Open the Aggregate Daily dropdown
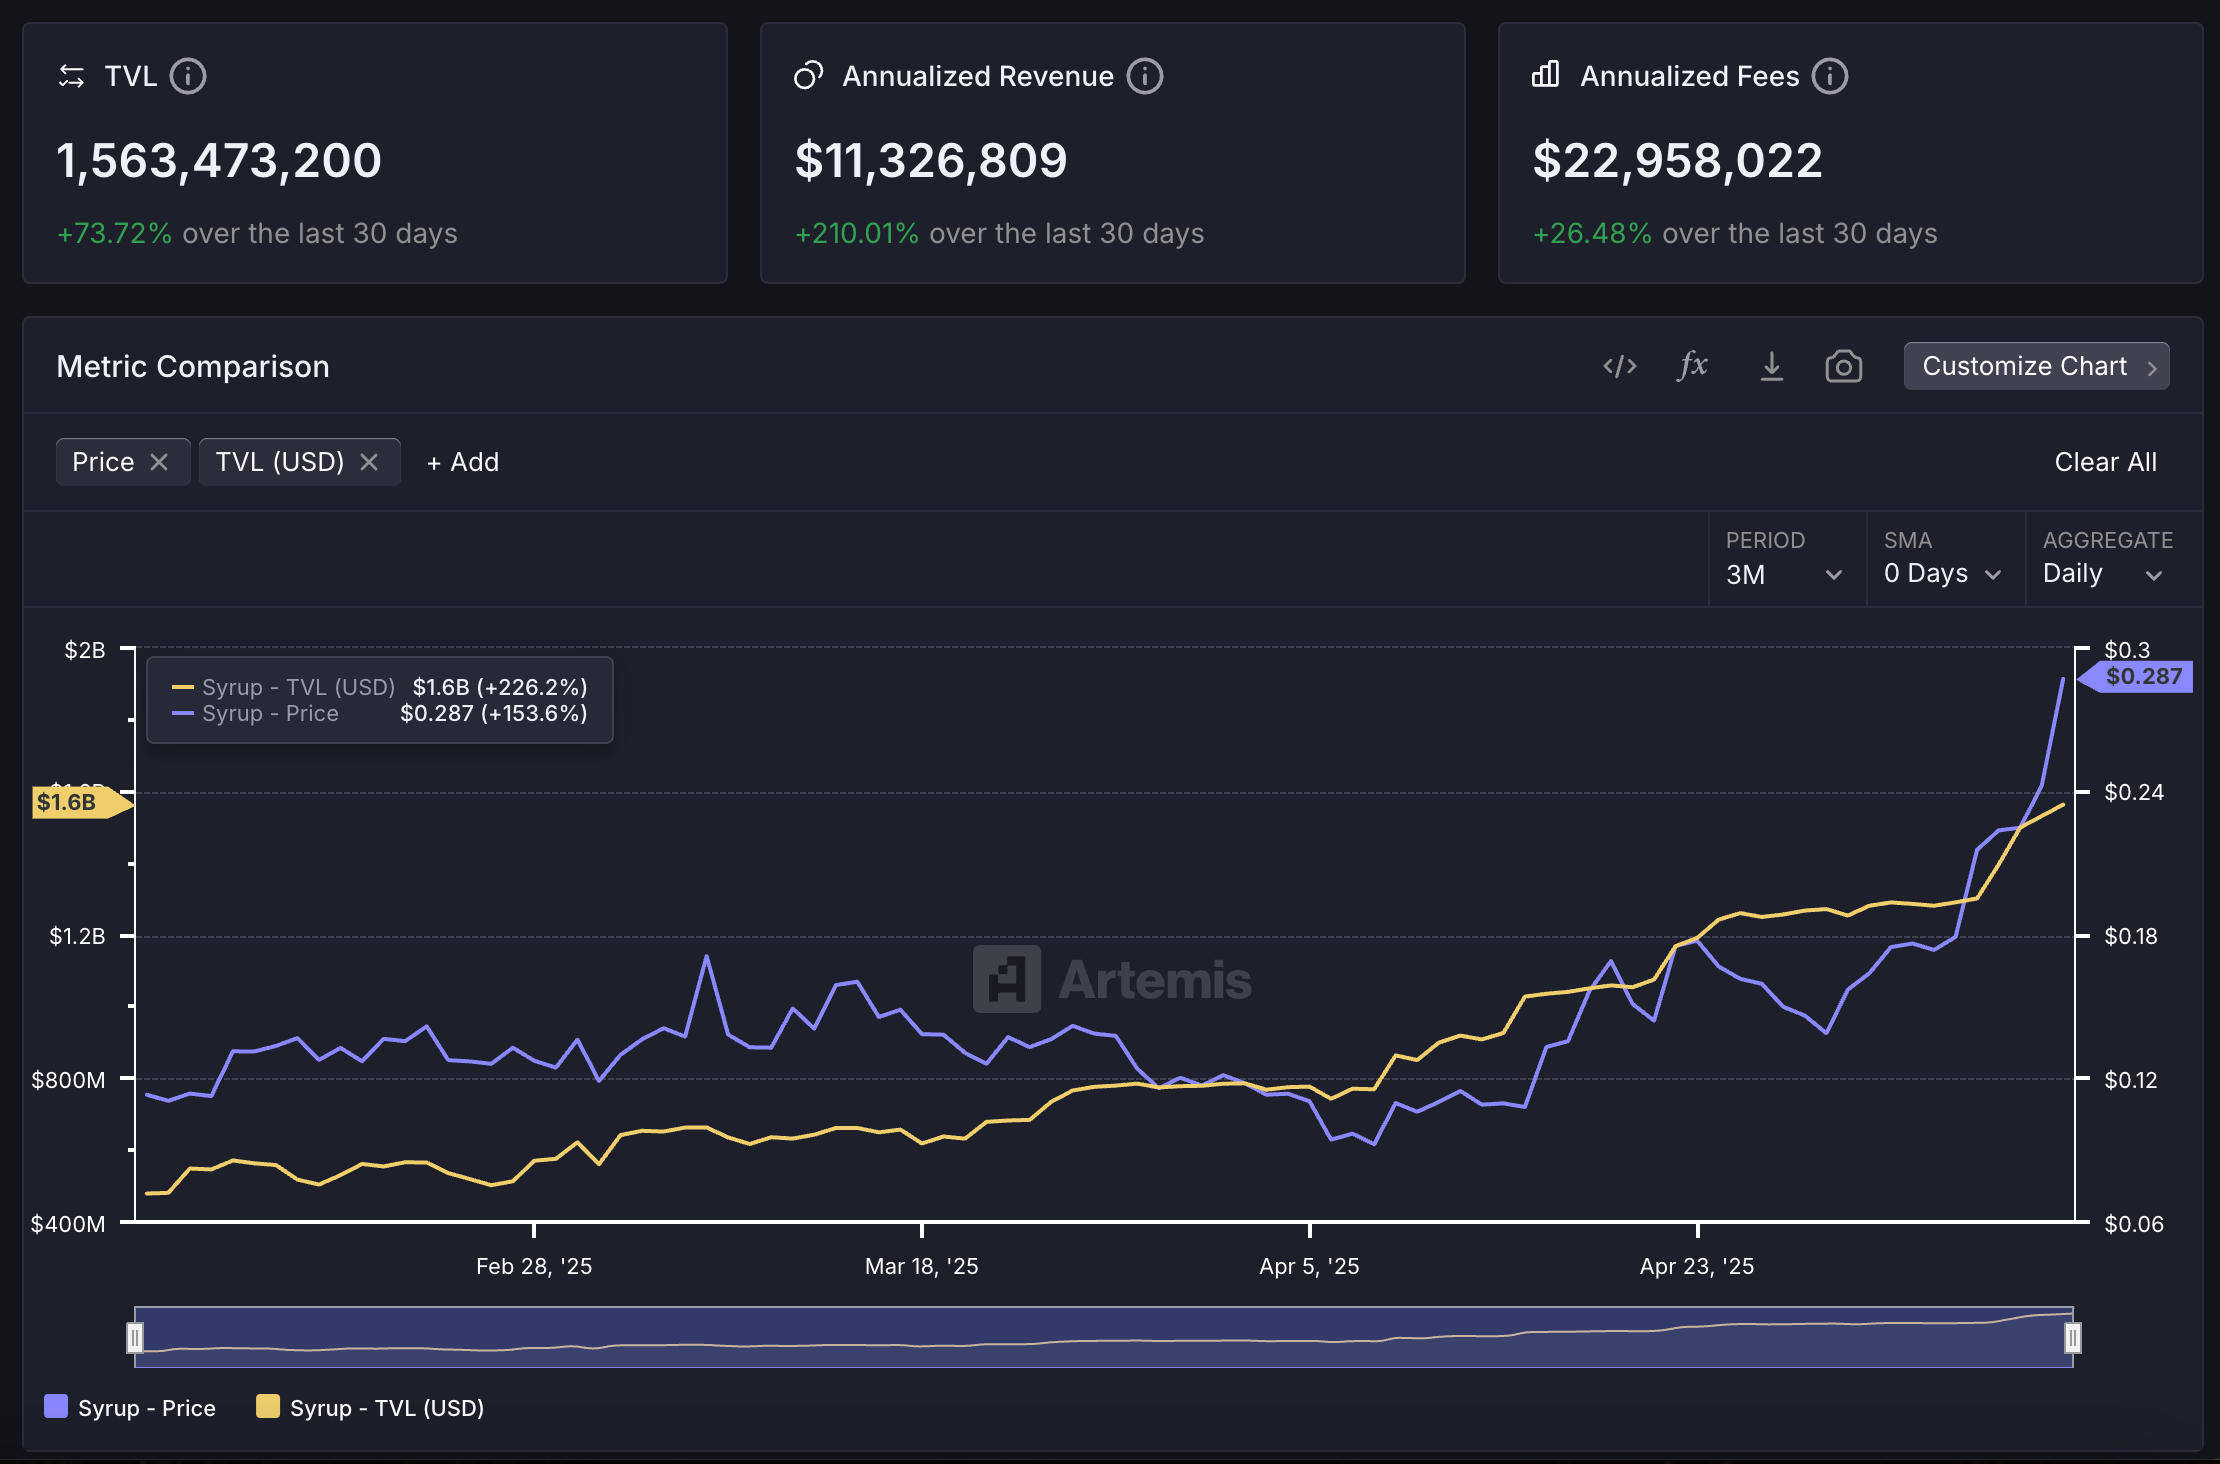2220x1464 pixels. click(x=2102, y=574)
